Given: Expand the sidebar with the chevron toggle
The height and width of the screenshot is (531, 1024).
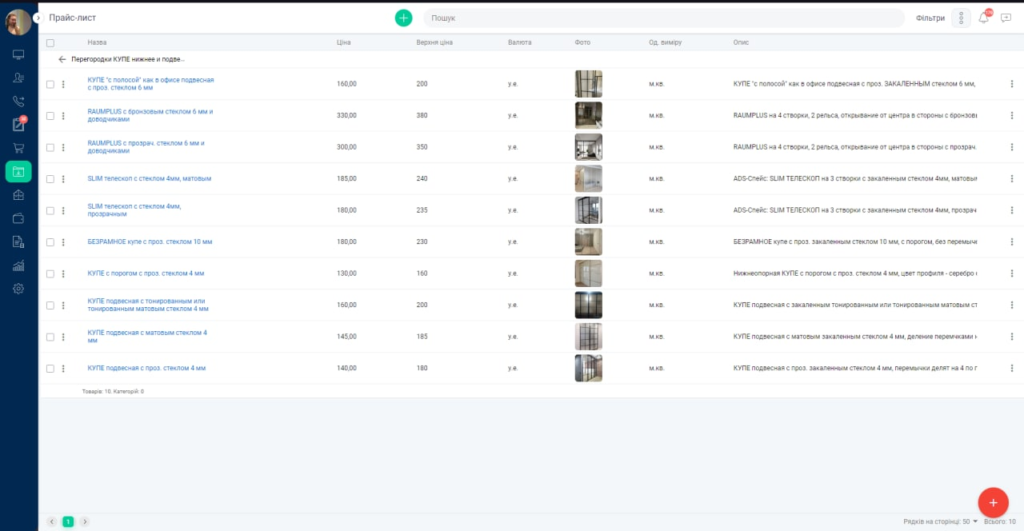Looking at the screenshot, I should tap(38, 18).
